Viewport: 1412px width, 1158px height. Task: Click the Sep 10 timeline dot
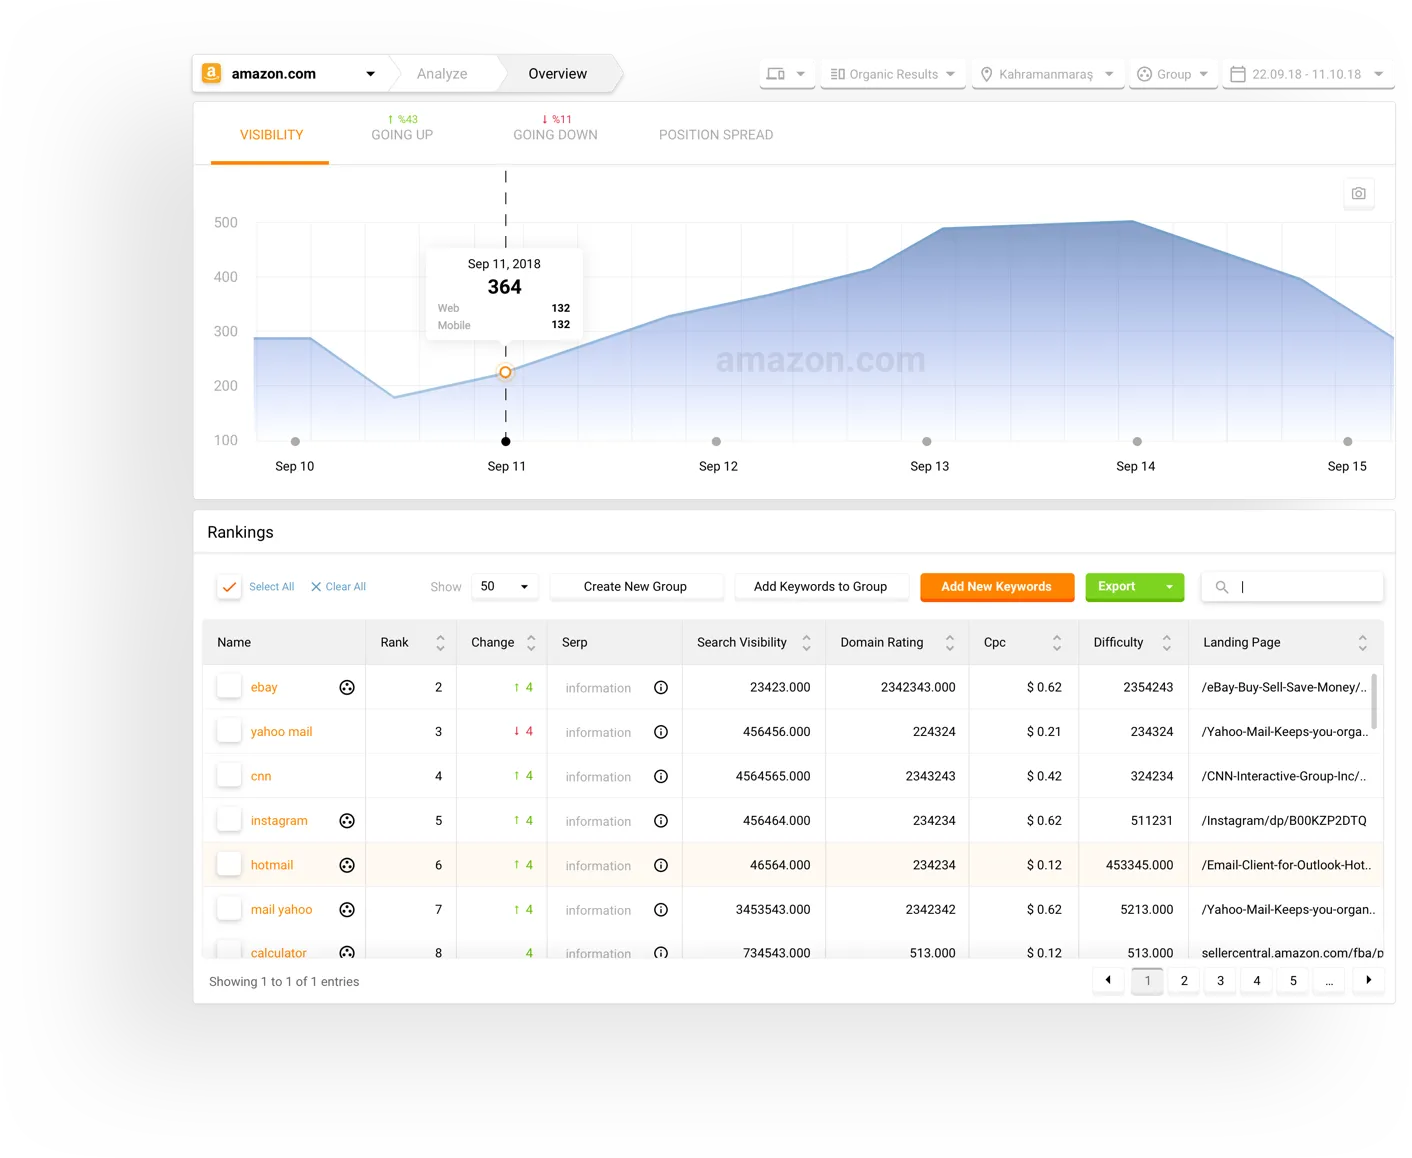pos(295,441)
